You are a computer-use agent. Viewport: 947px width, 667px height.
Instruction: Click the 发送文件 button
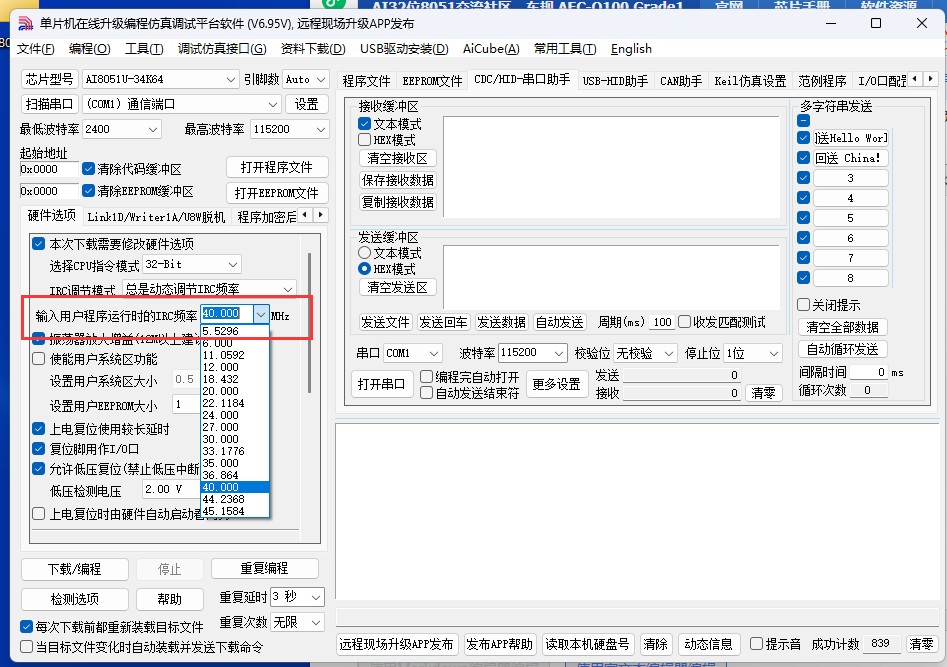point(385,322)
